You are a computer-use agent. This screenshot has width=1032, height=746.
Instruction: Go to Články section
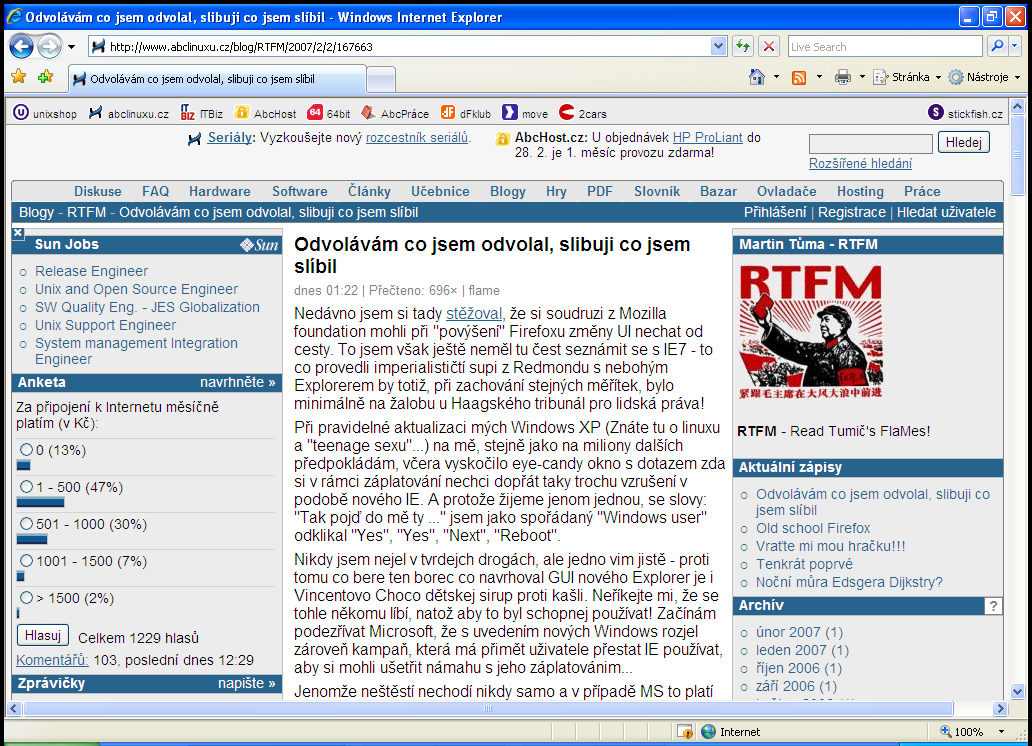point(369,191)
